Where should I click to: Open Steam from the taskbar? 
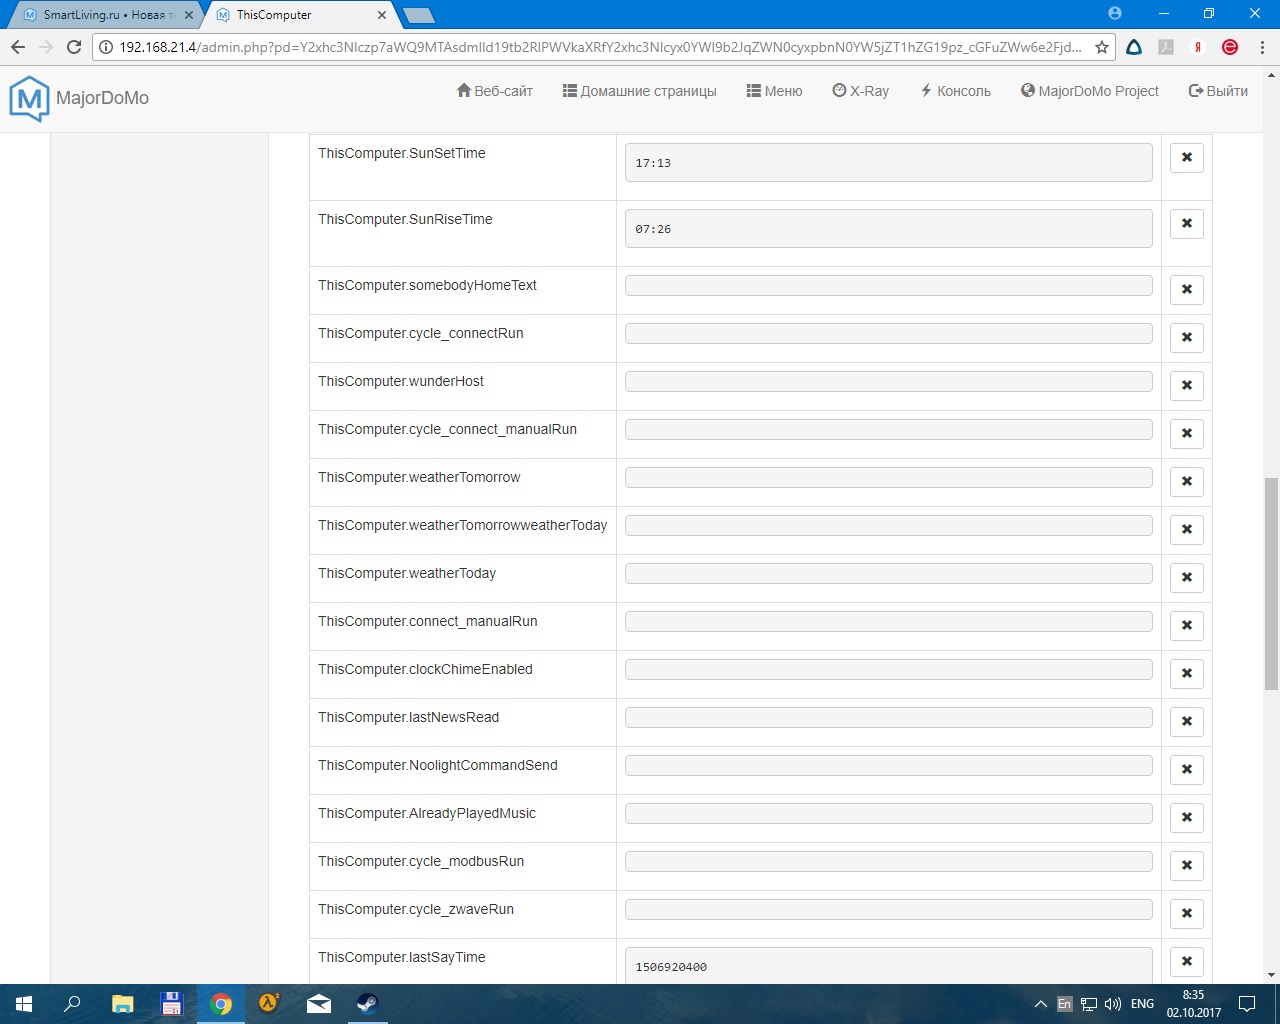(367, 1004)
